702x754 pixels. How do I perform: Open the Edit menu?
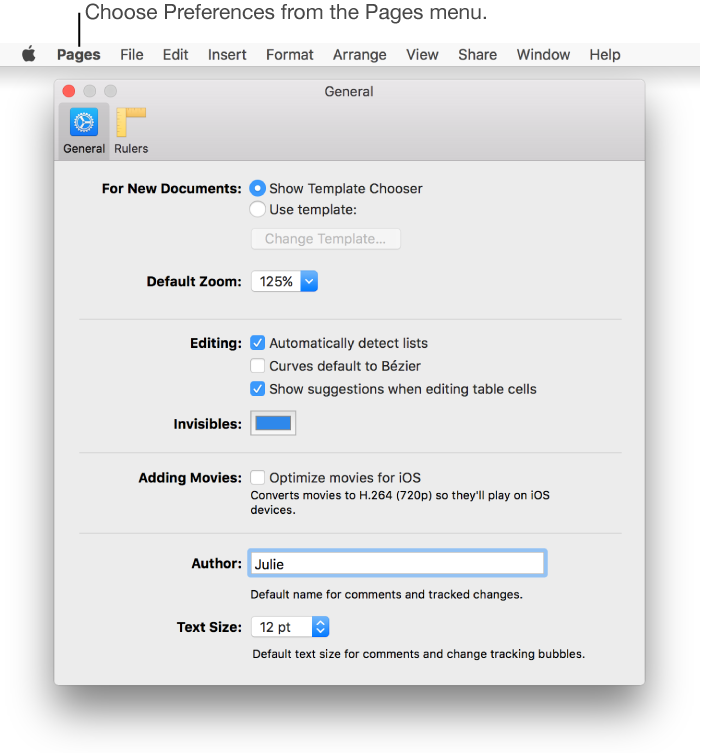point(175,55)
